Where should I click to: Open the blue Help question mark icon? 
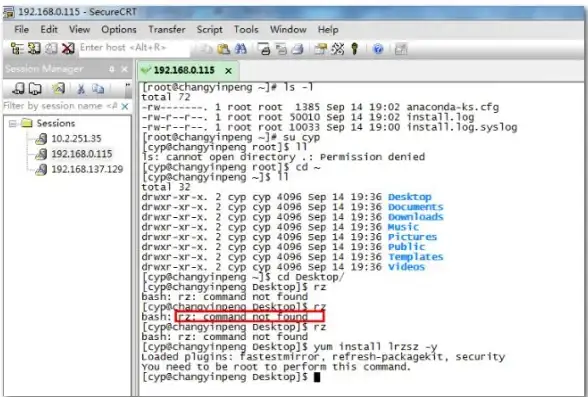pyautogui.click(x=378, y=49)
